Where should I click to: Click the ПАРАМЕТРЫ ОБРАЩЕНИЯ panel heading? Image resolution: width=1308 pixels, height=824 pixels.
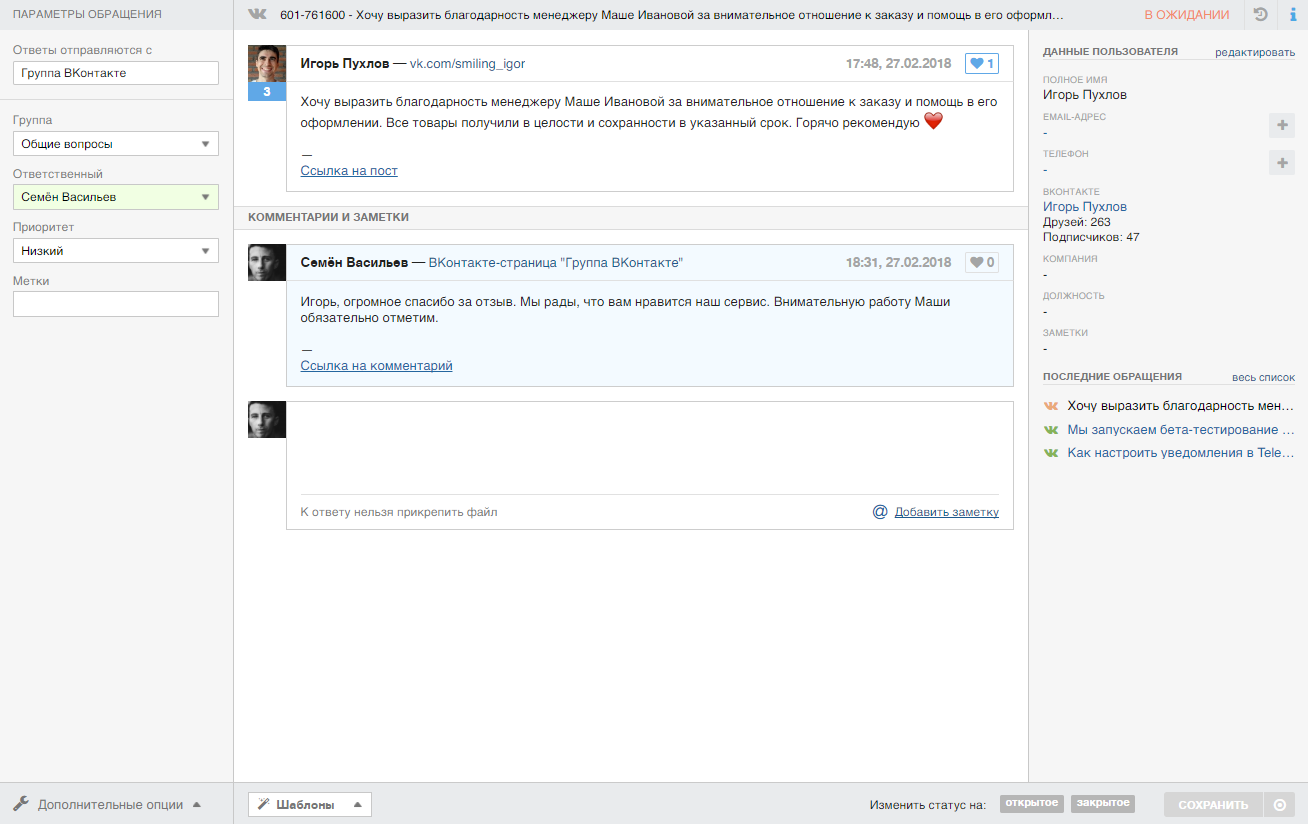87,15
